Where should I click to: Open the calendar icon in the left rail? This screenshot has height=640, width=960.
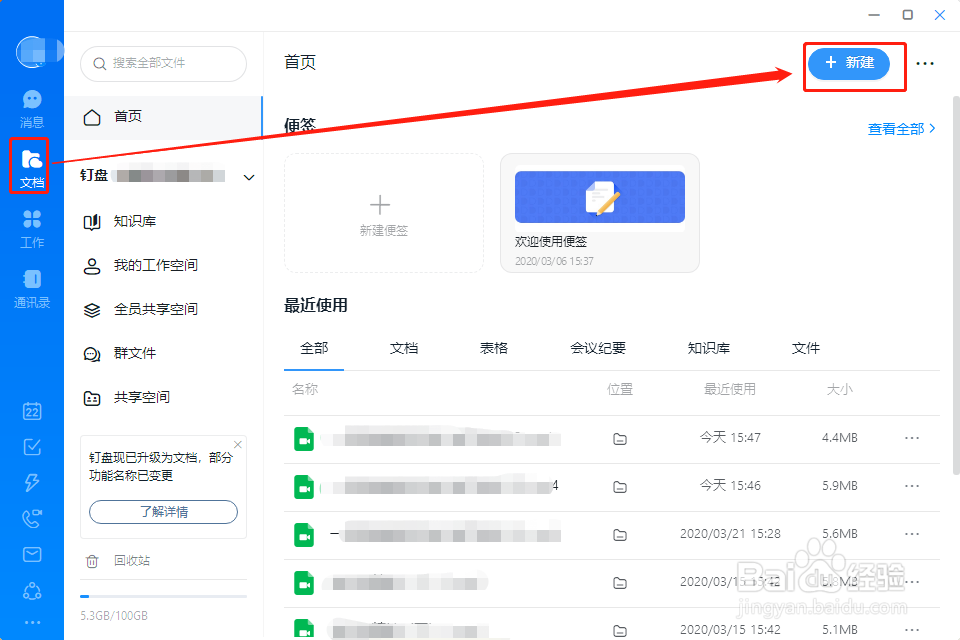point(31,410)
